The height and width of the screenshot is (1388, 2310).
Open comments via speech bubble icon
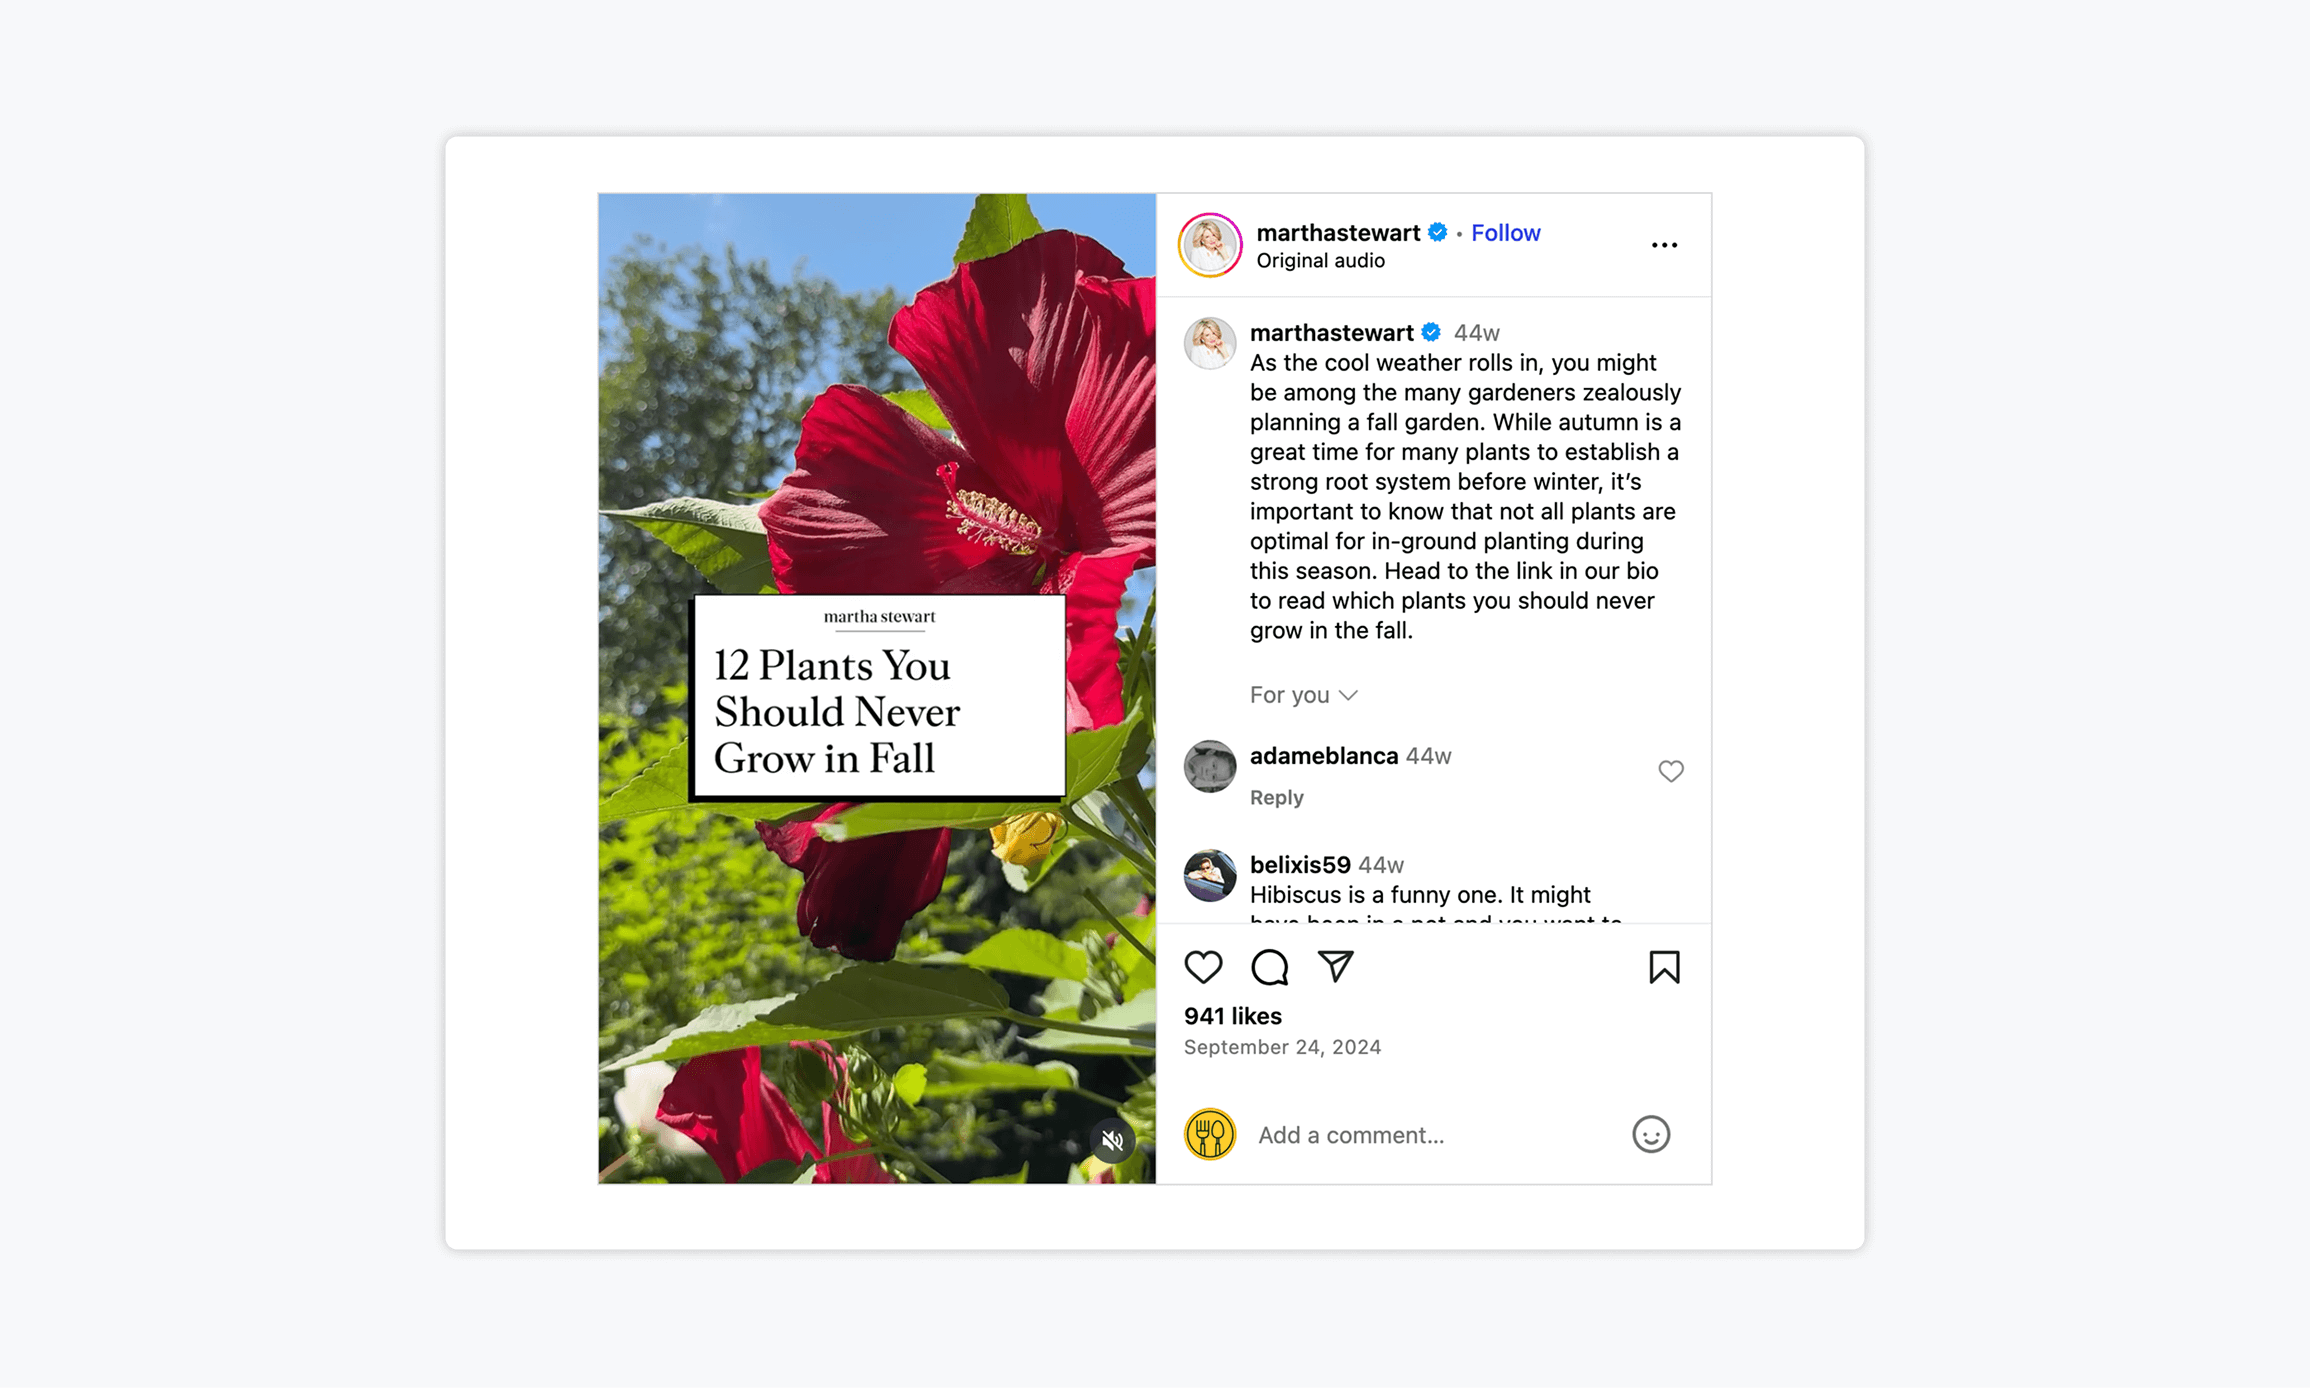[x=1269, y=967]
